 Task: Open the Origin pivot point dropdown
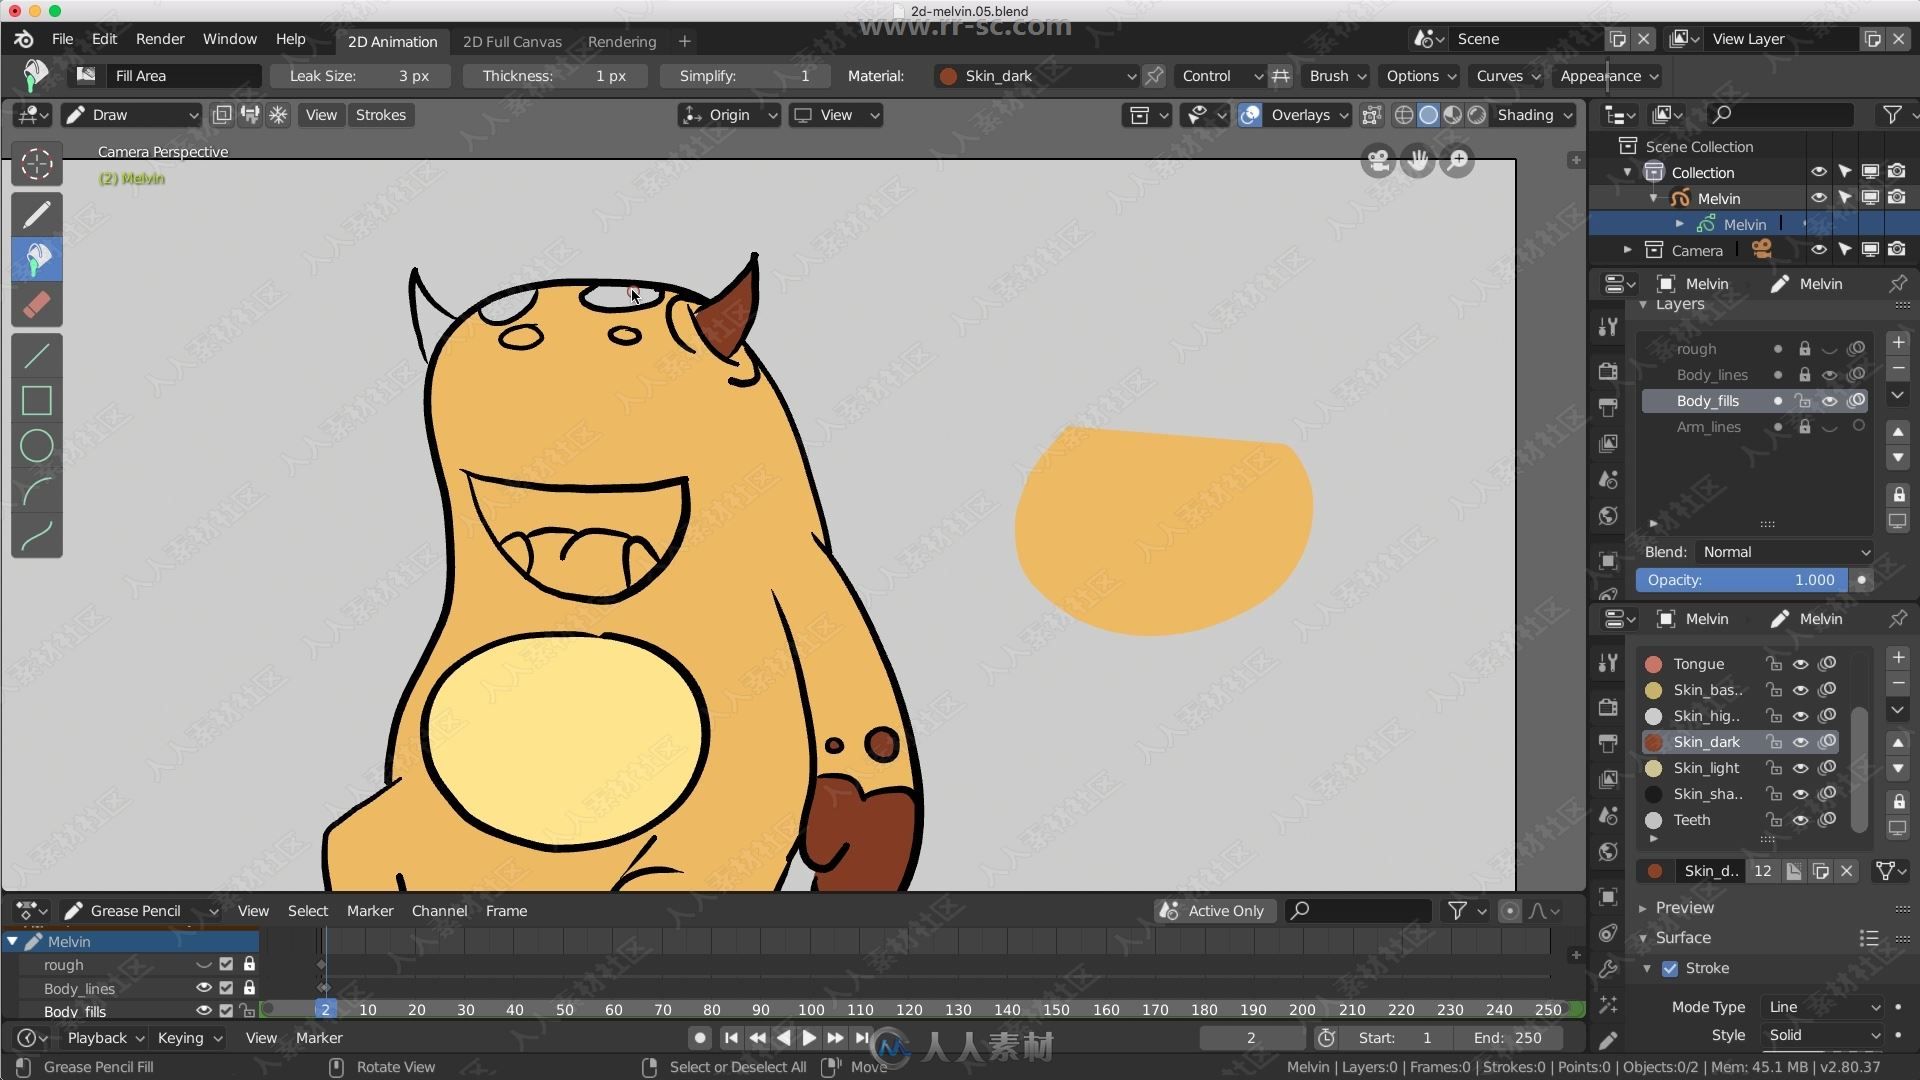pos(729,115)
